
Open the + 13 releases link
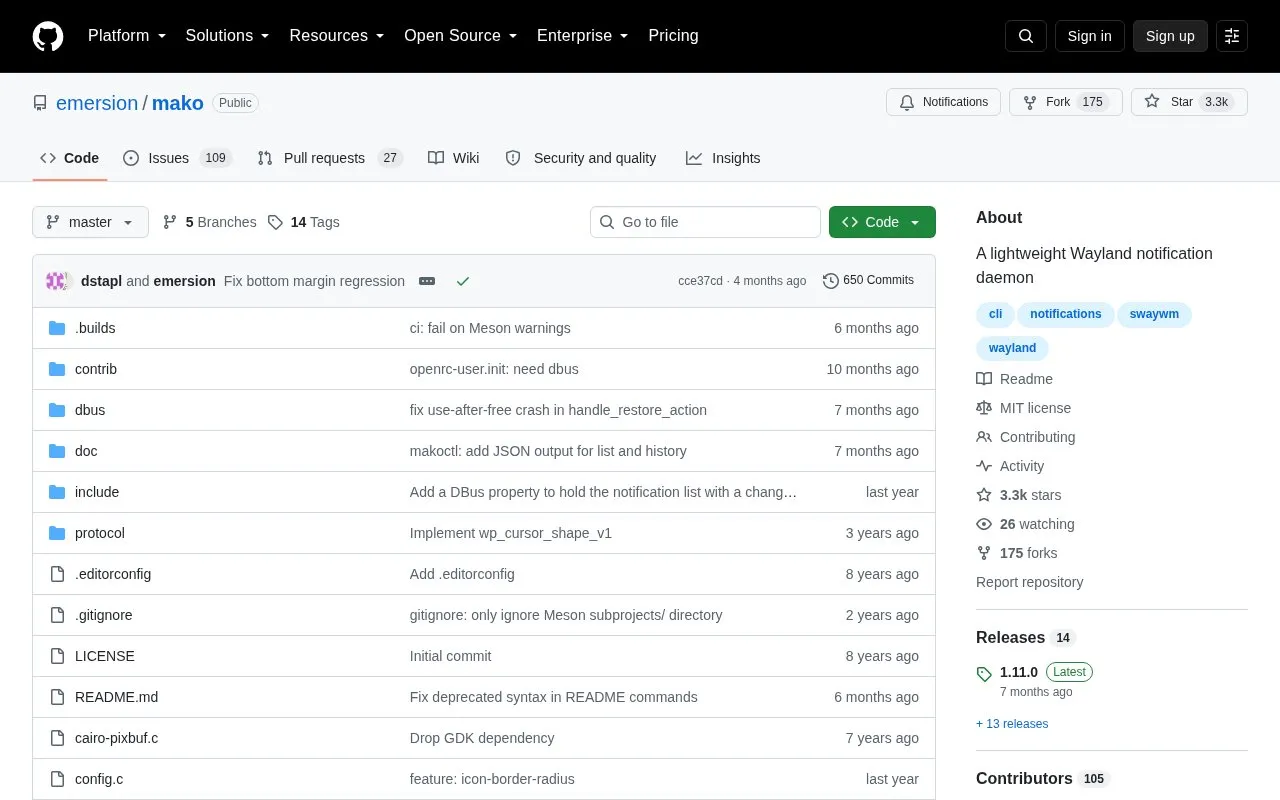pos(1012,724)
